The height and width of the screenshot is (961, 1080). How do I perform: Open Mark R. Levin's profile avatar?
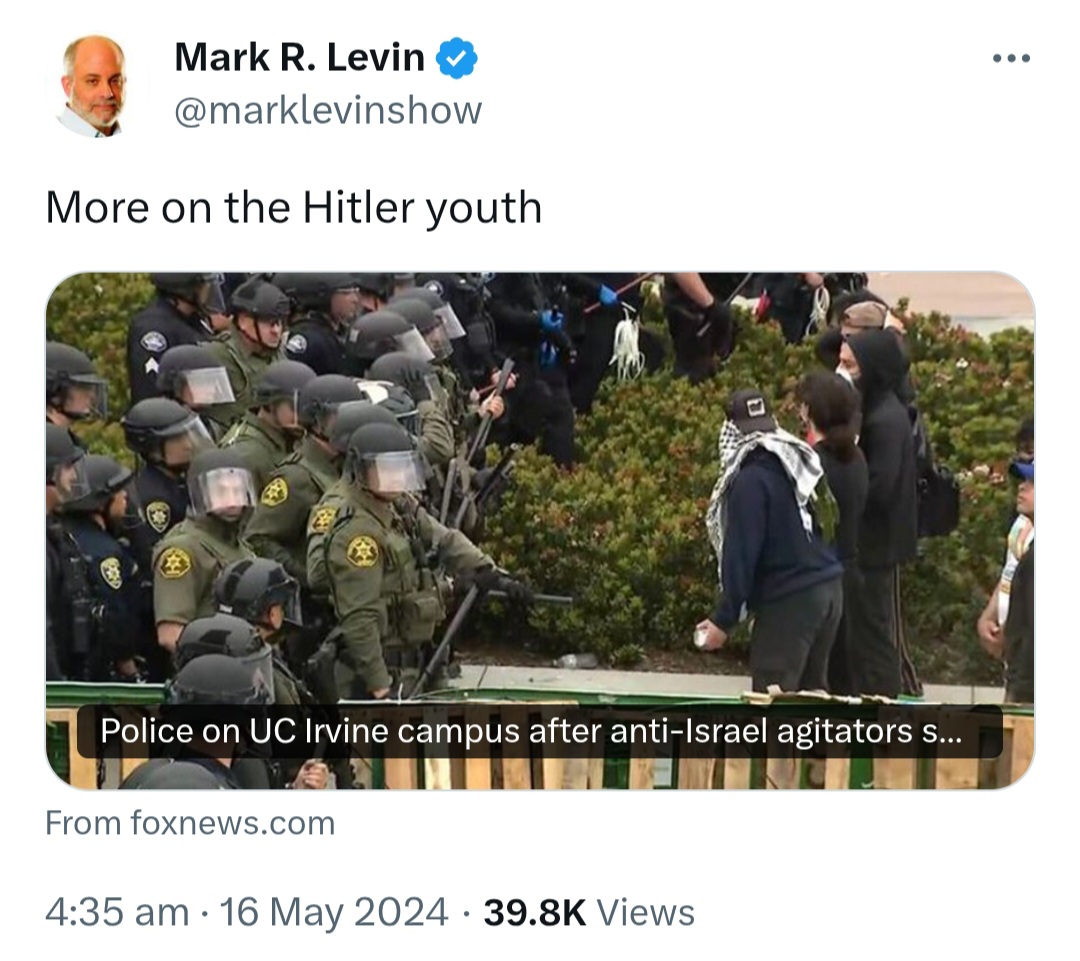pos(93,86)
